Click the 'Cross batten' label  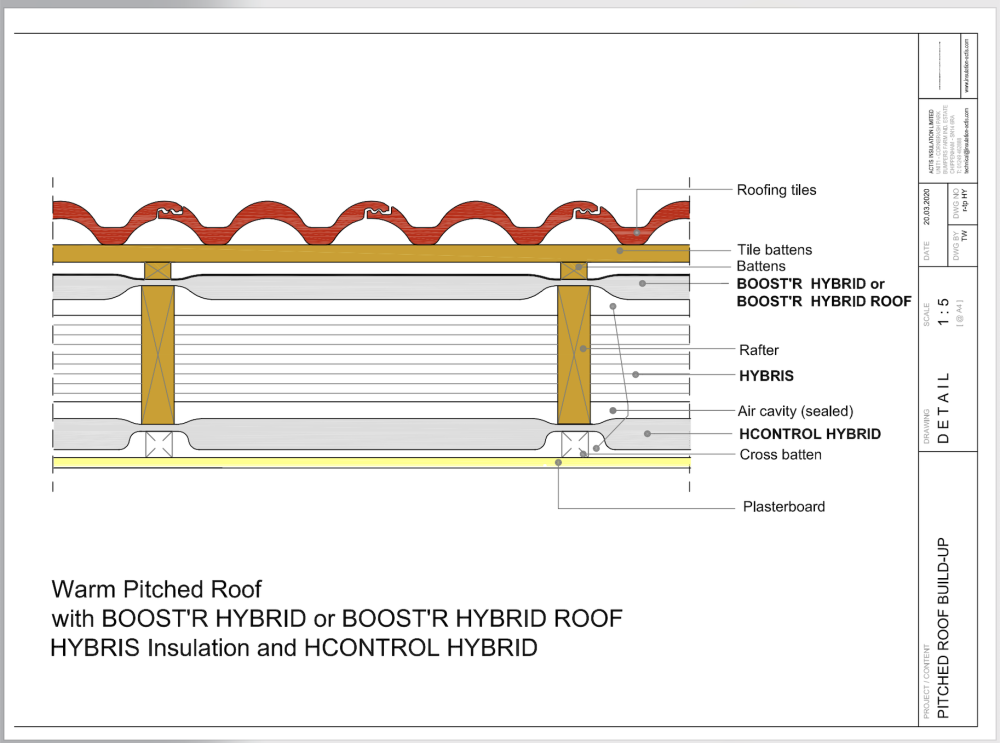click(781, 455)
